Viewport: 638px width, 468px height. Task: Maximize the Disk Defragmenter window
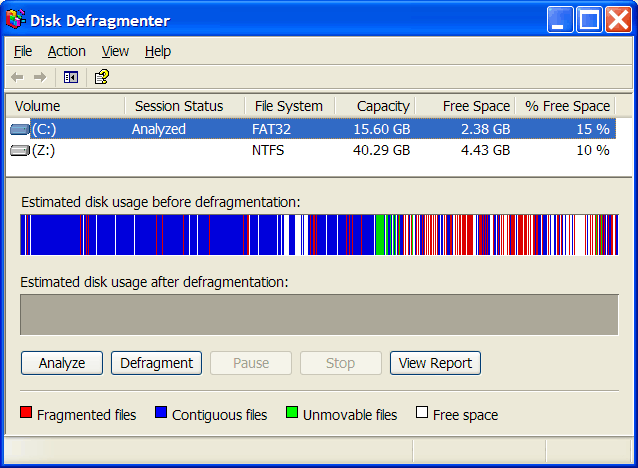[x=589, y=19]
